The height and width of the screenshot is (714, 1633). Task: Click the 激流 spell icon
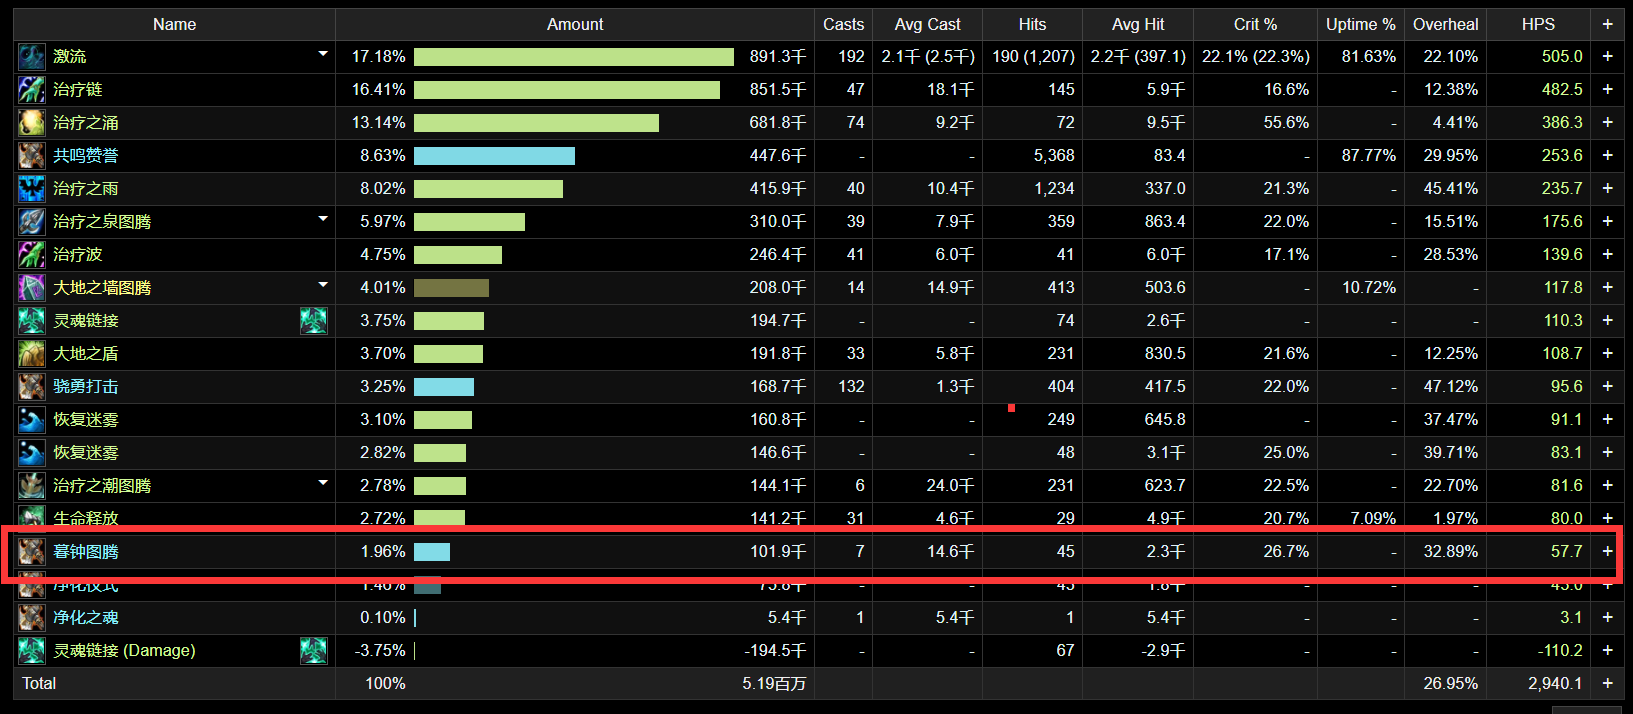click(32, 57)
